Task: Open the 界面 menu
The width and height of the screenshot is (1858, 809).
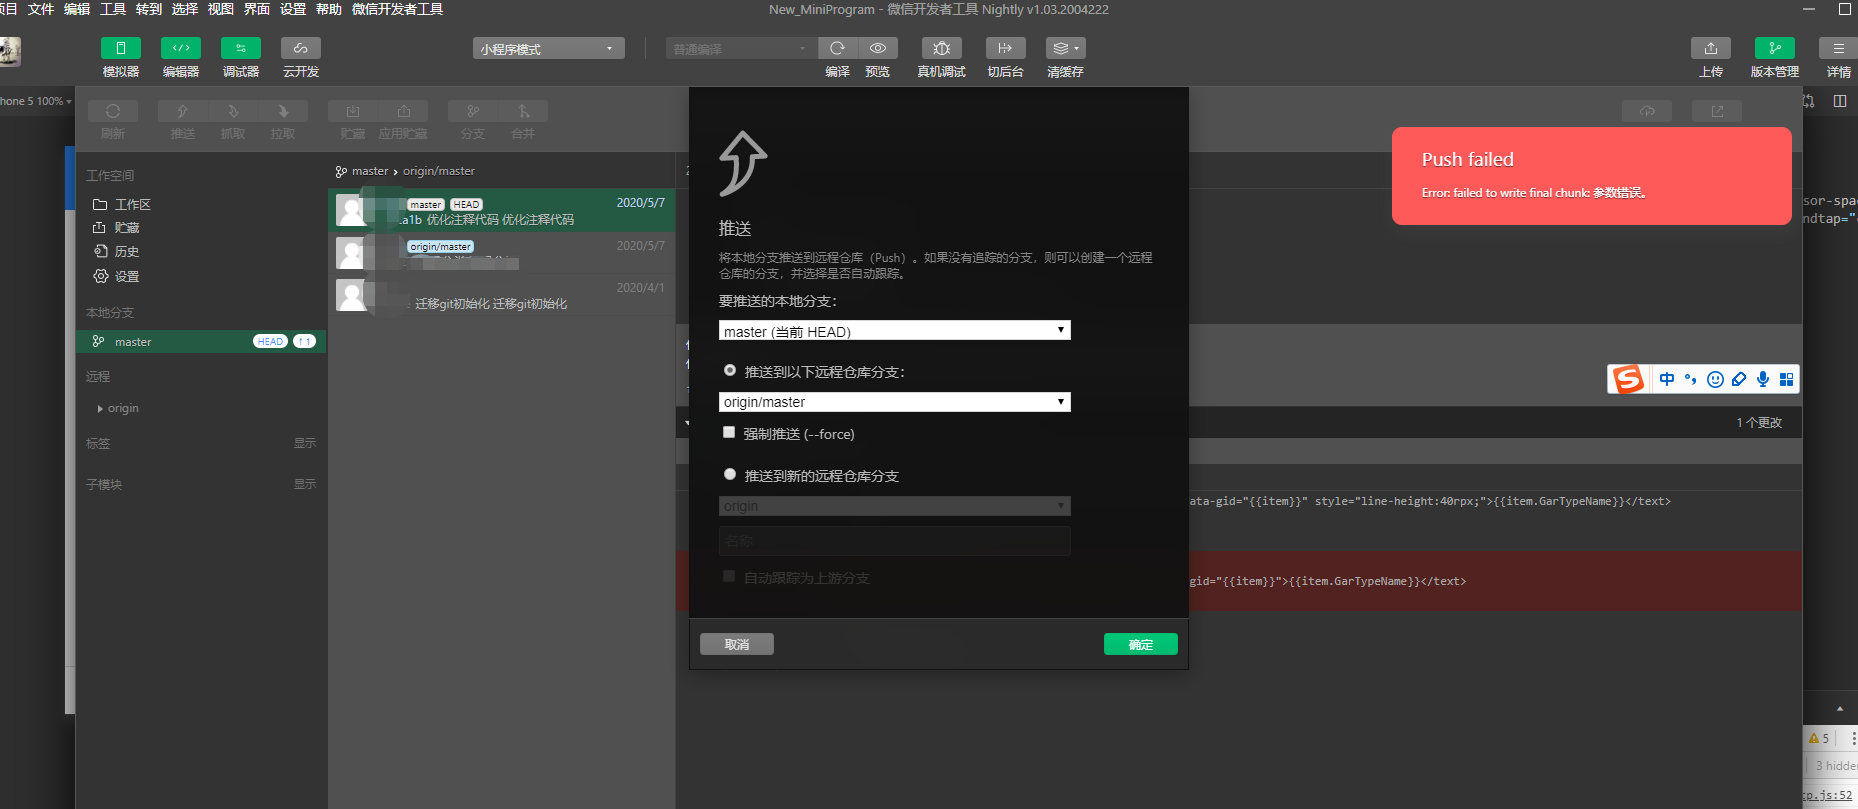Action: click(257, 9)
